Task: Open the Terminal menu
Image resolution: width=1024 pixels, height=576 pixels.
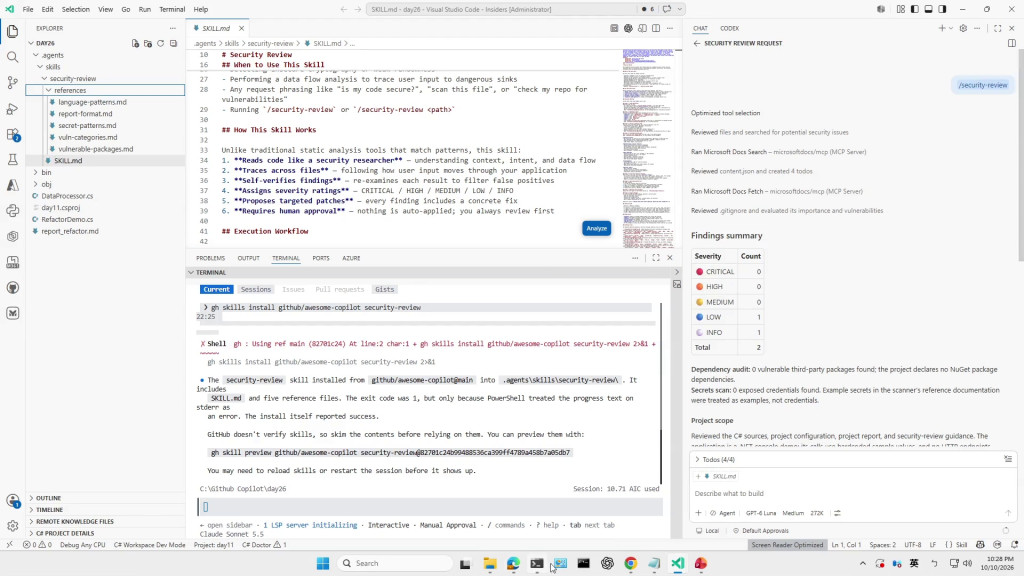Action: click(172, 9)
